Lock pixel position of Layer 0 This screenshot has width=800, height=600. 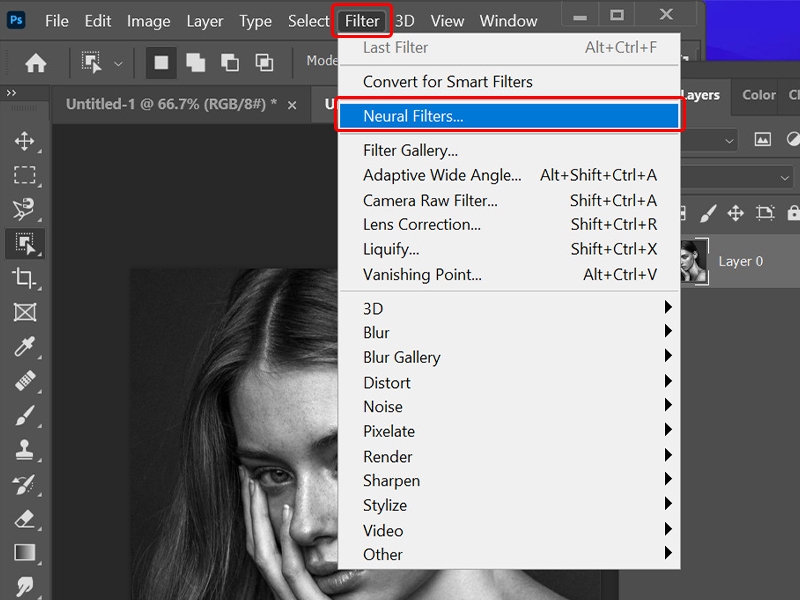coord(736,213)
